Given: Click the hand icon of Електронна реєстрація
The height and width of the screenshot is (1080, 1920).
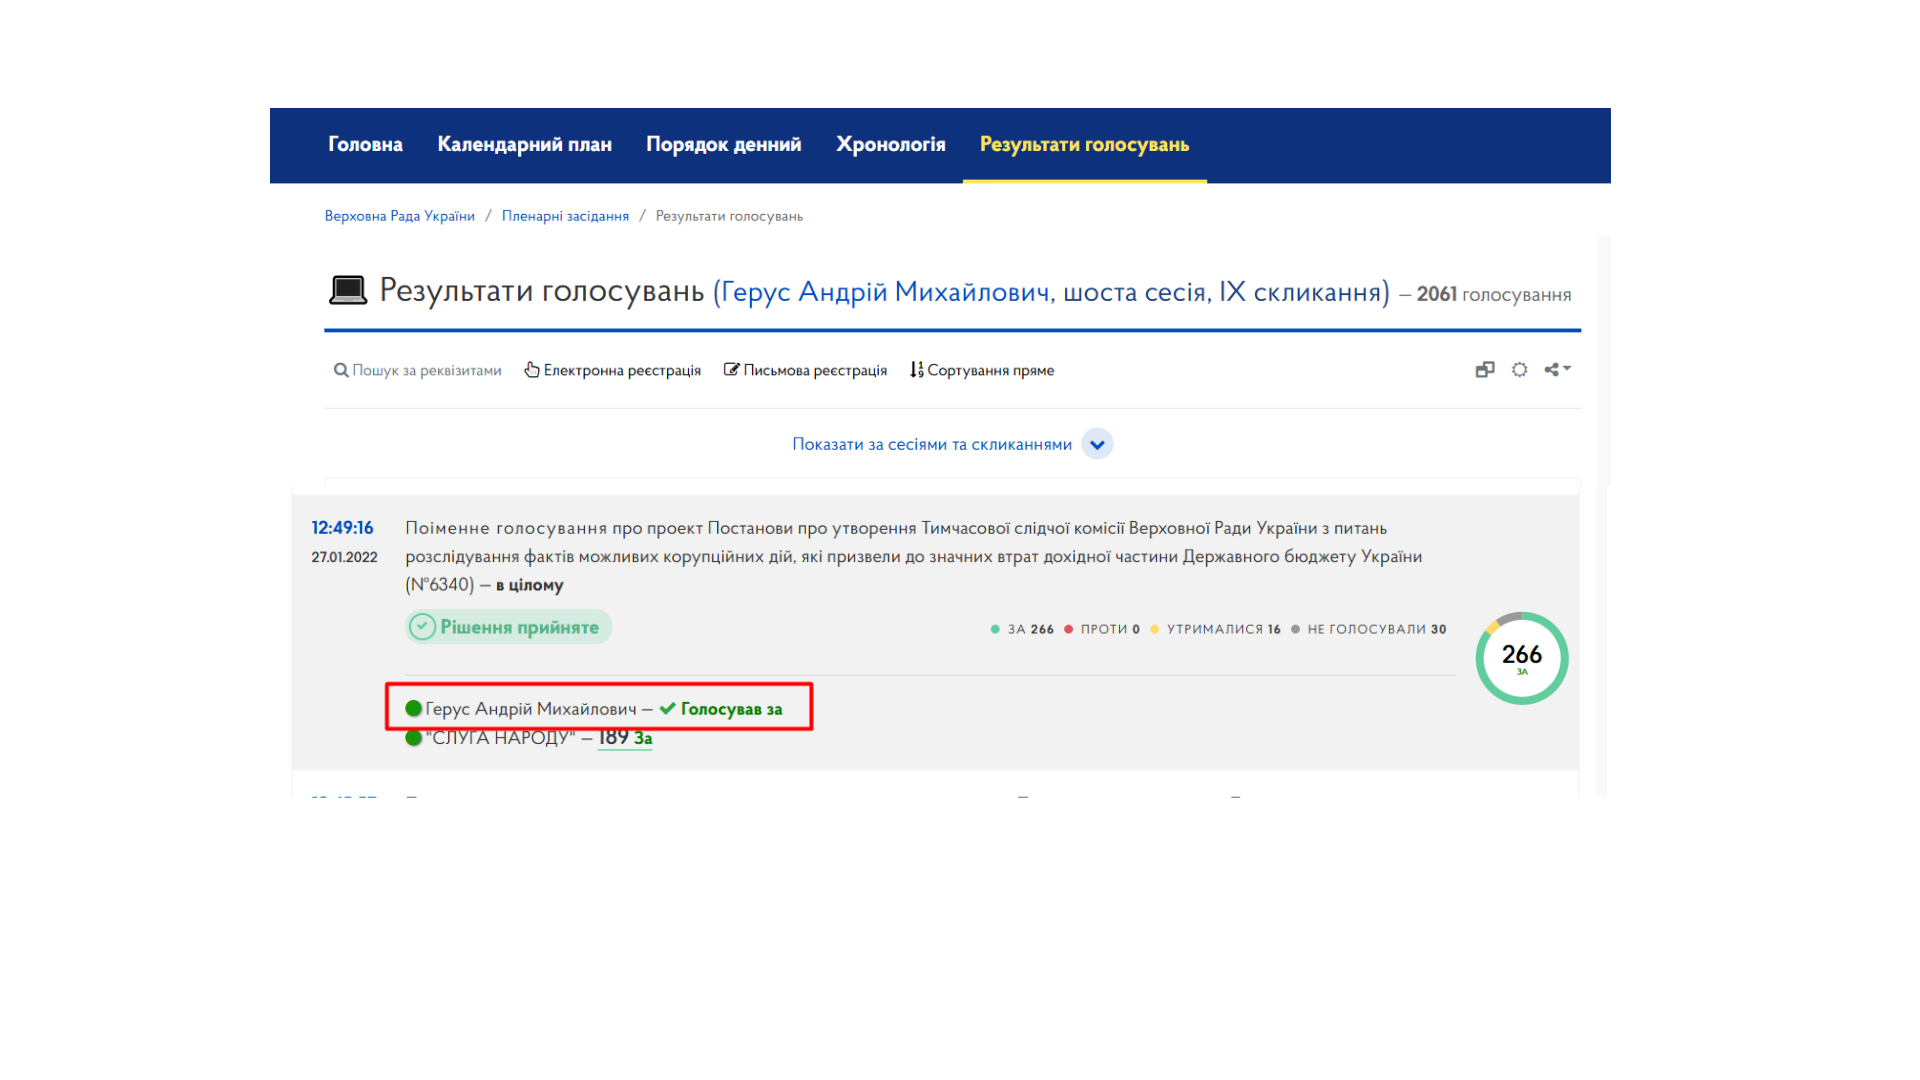Looking at the screenshot, I should click(x=532, y=370).
